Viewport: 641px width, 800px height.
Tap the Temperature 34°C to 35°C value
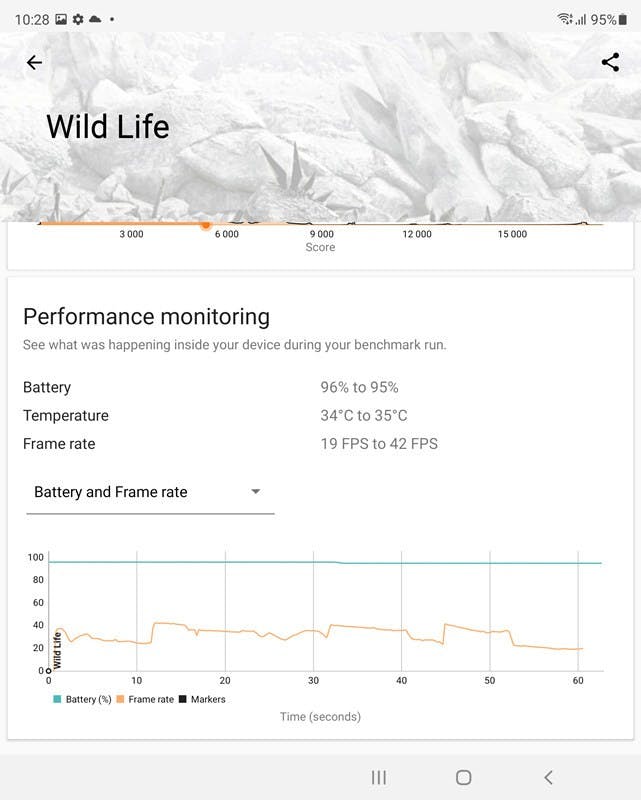coord(364,416)
